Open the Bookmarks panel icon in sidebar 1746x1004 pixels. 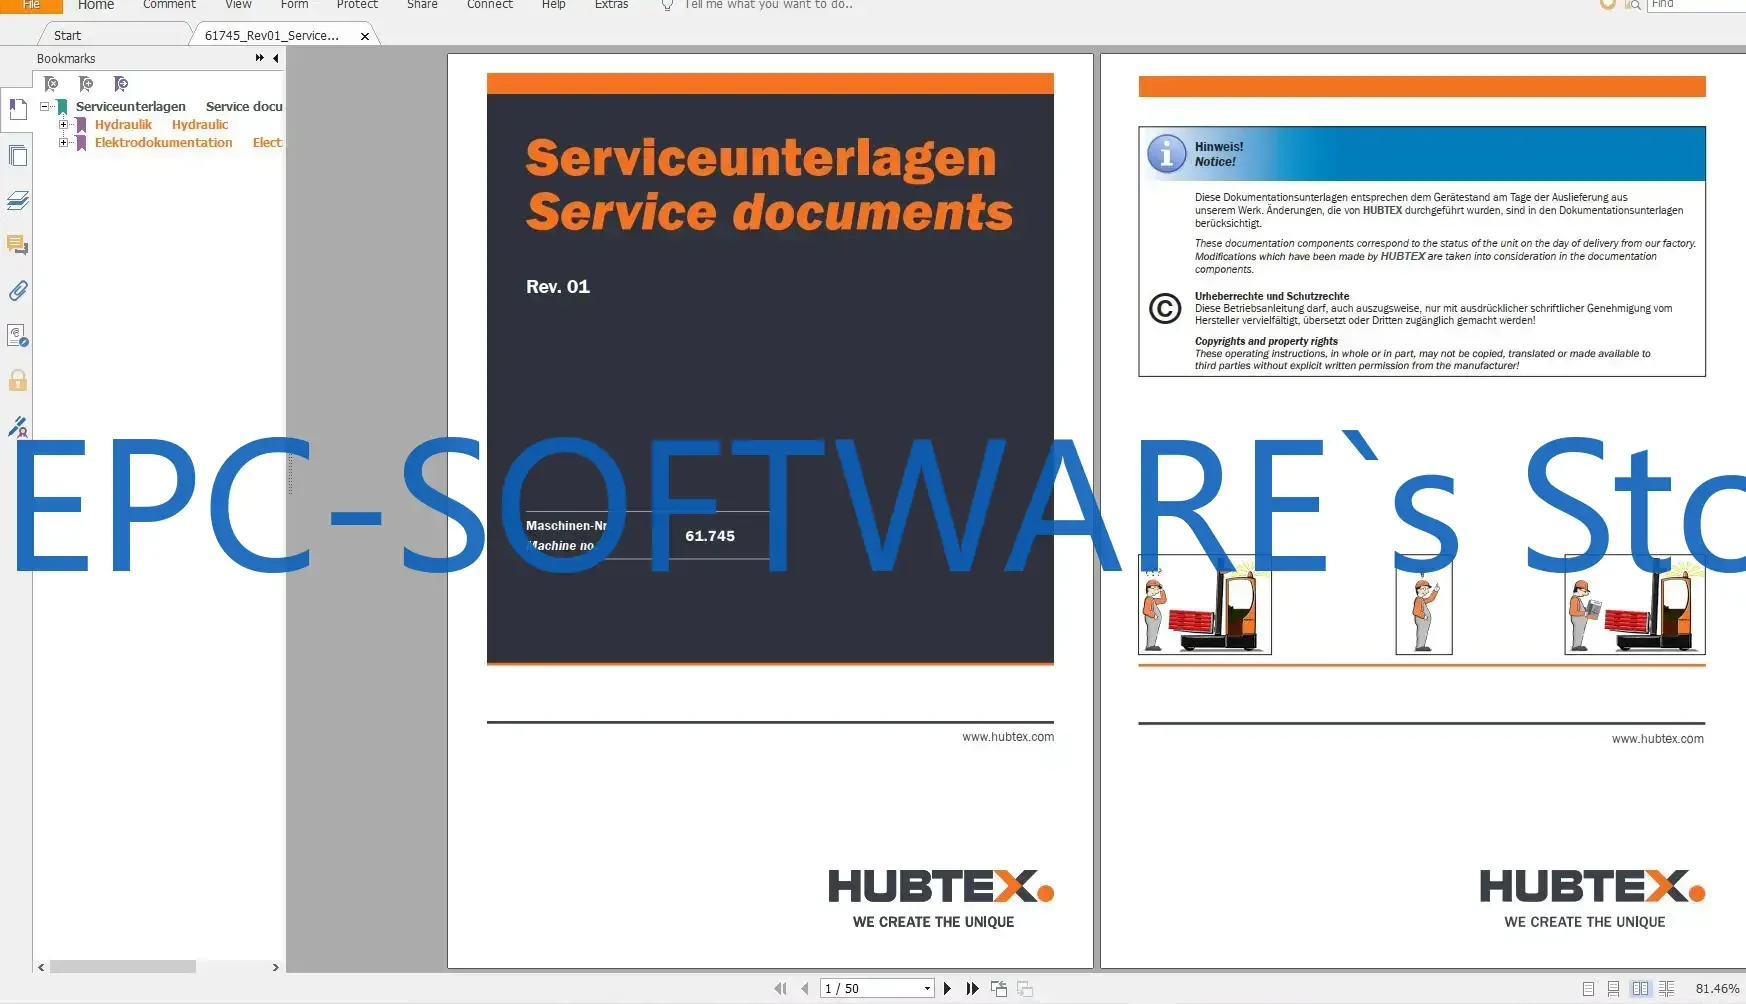[x=17, y=110]
